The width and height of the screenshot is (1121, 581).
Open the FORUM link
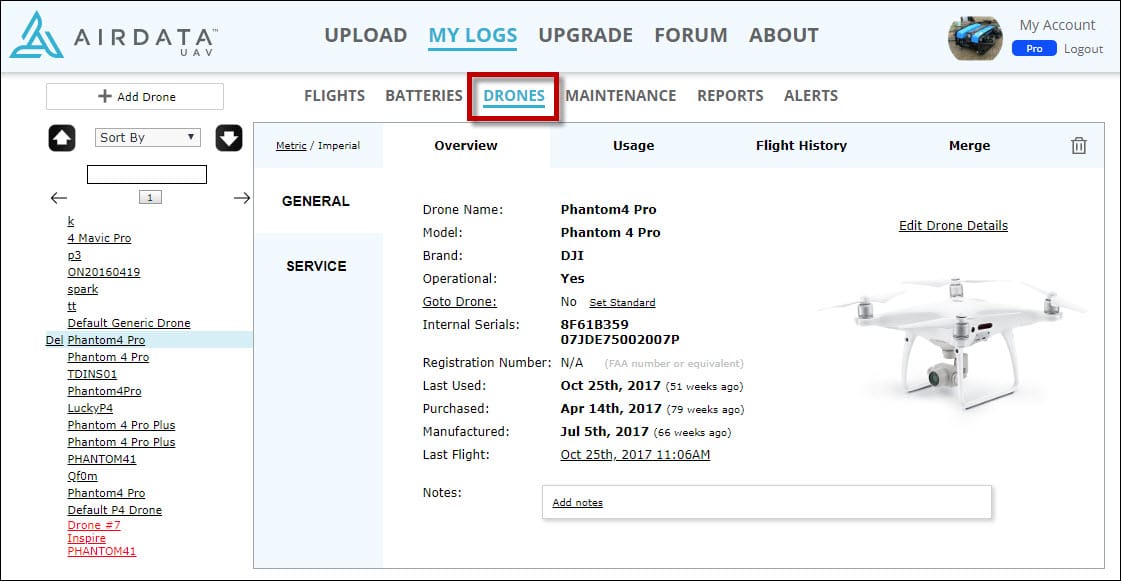click(691, 35)
